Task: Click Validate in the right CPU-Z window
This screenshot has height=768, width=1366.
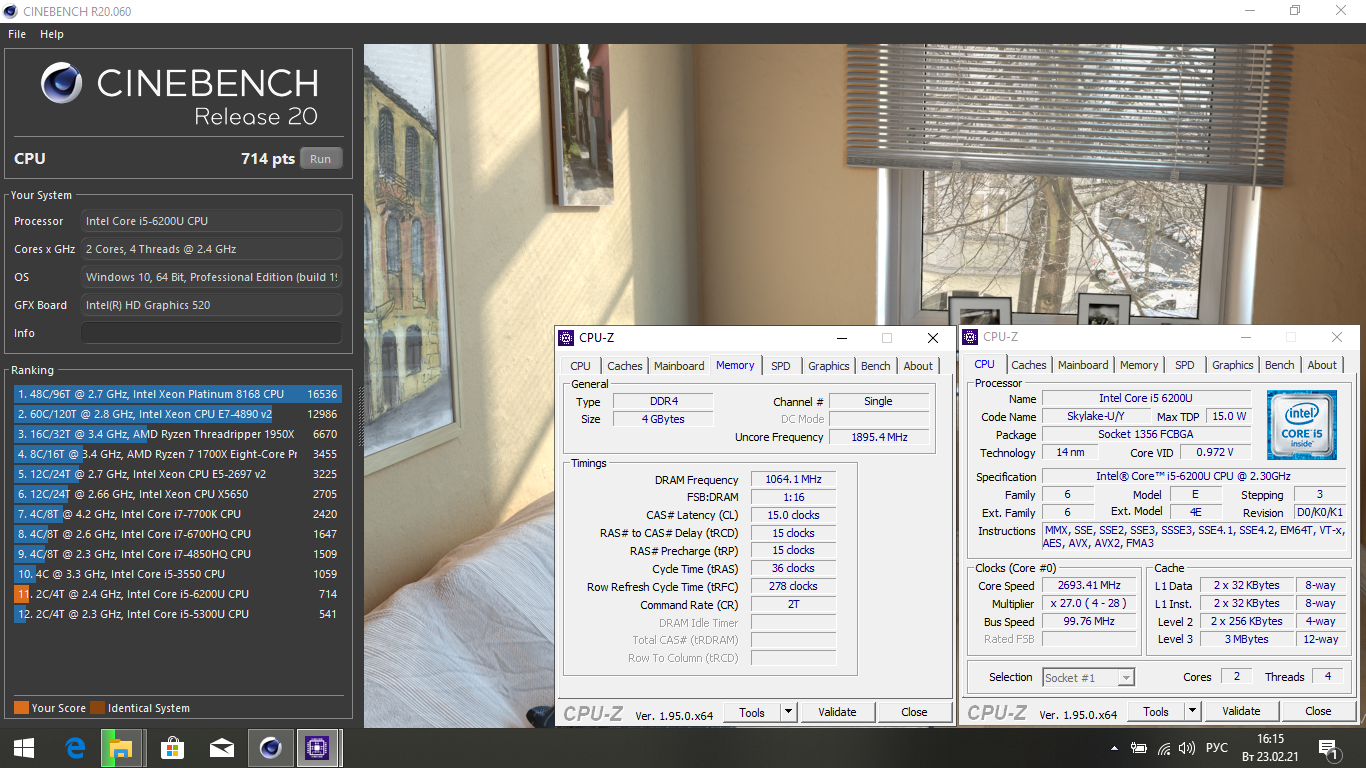Action: (x=1241, y=711)
